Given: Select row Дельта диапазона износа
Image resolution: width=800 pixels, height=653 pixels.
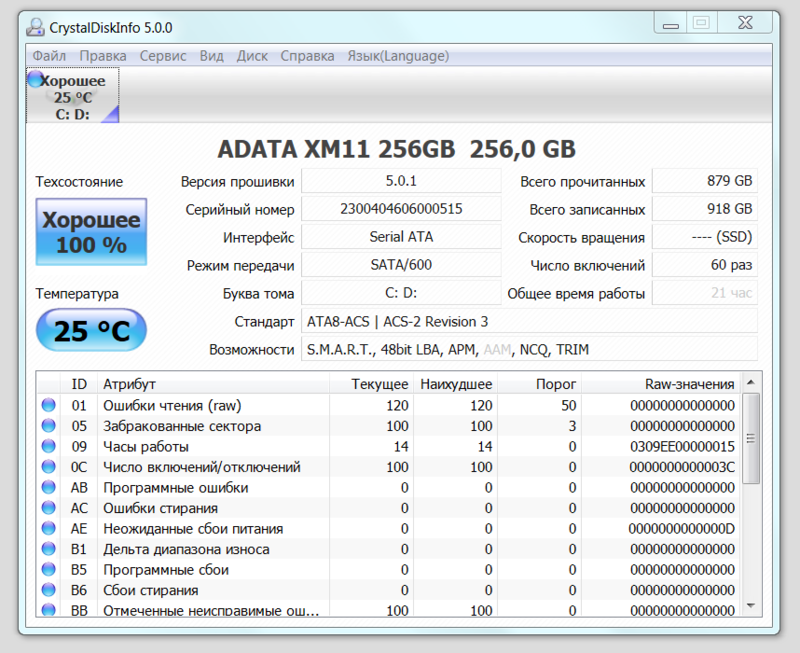Looking at the screenshot, I should point(389,549).
